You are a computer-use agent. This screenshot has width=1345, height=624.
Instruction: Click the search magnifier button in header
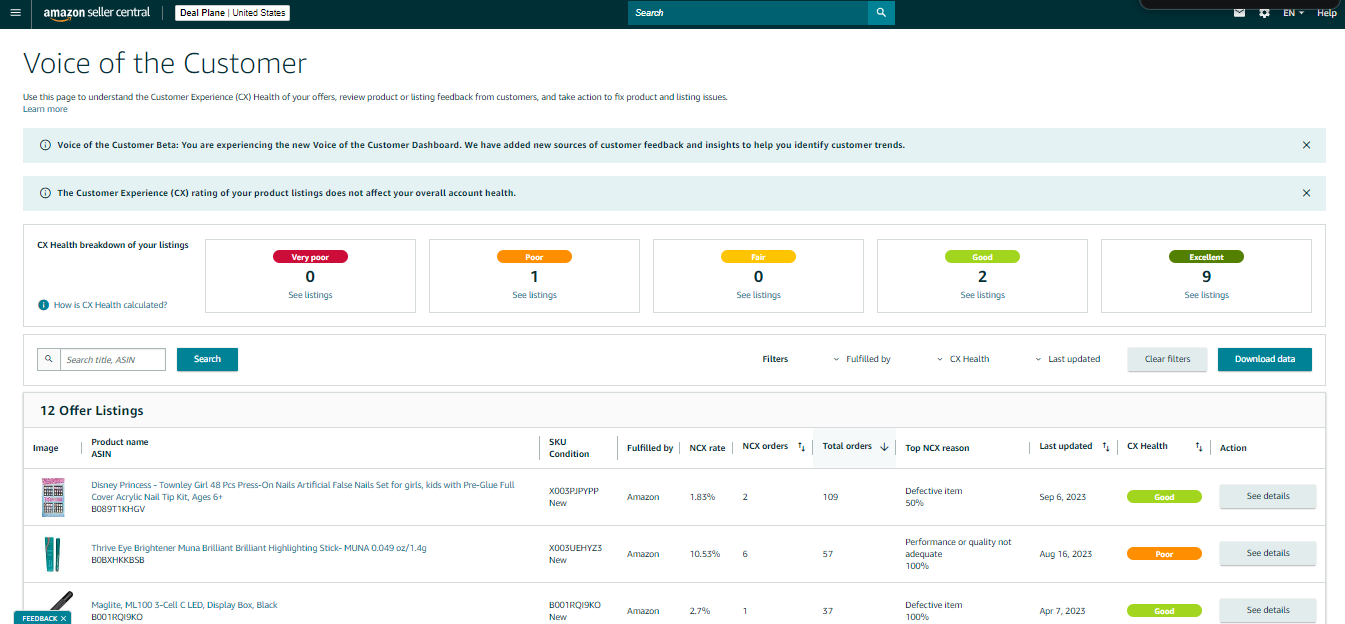click(x=881, y=13)
